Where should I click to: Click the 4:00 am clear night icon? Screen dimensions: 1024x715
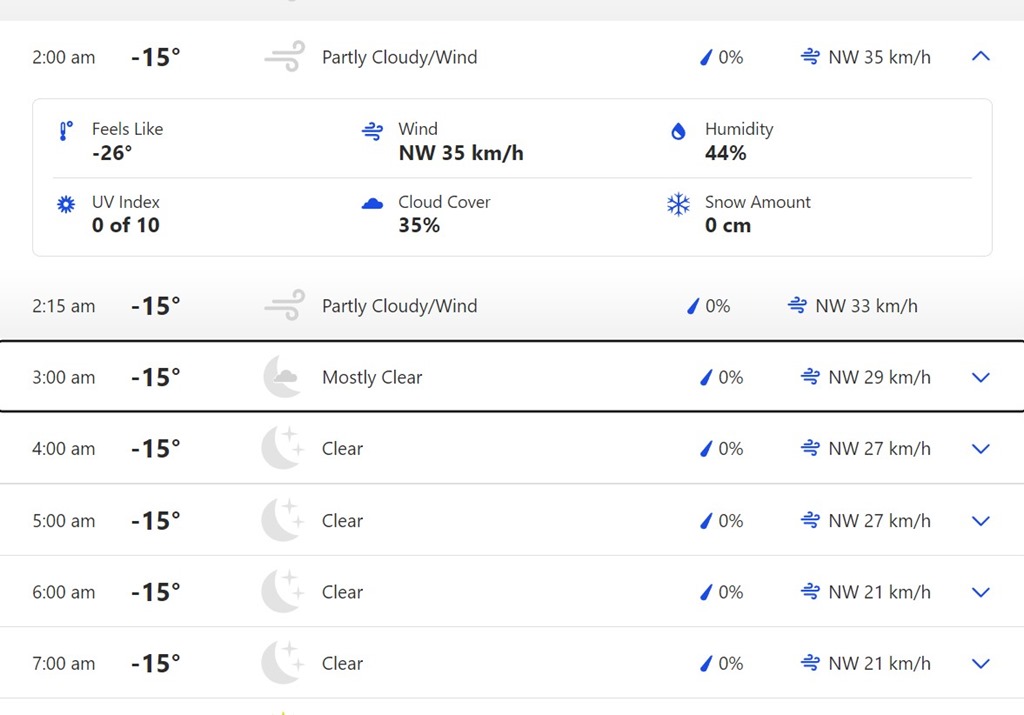[282, 448]
